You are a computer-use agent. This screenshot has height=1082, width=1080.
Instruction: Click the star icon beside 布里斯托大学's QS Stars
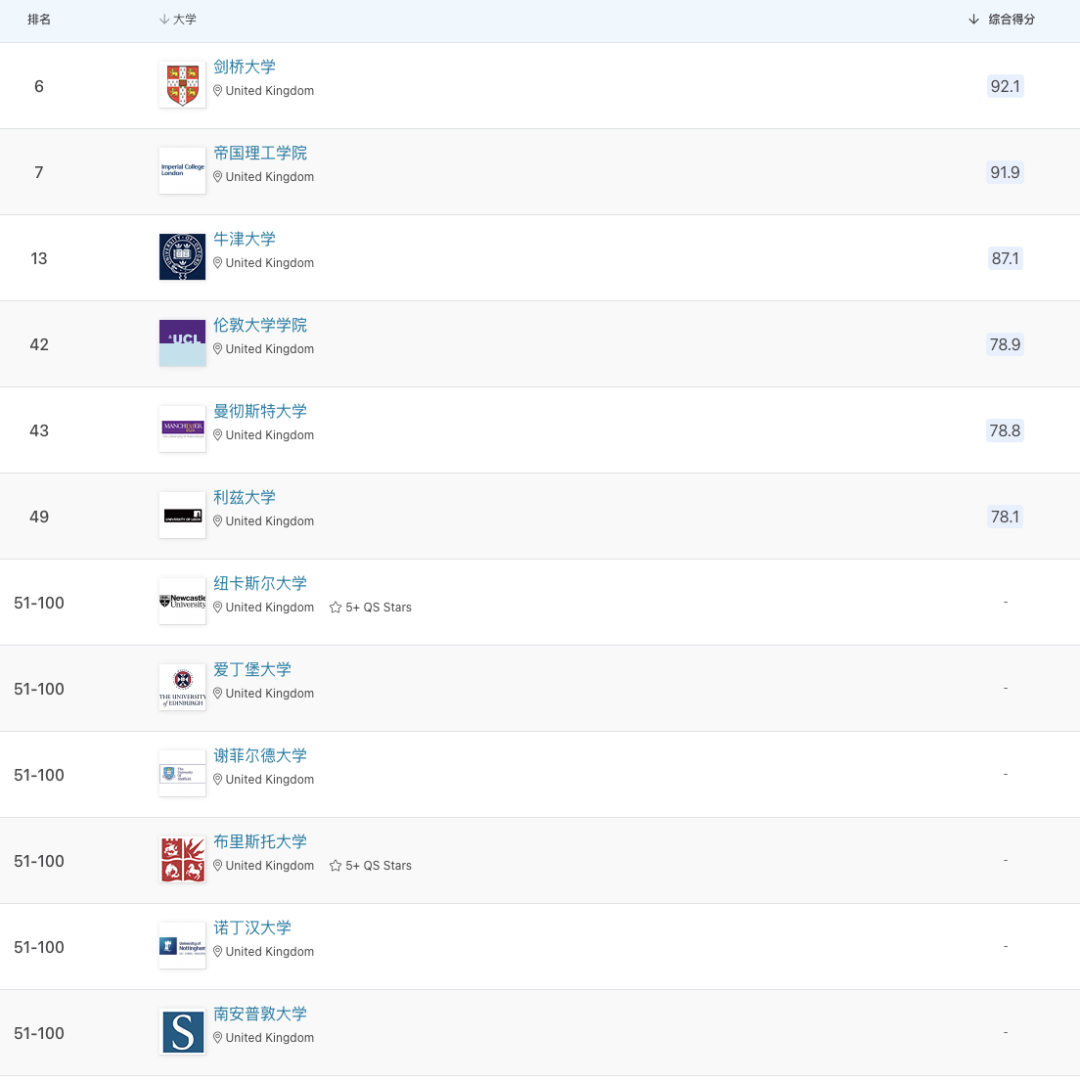coord(333,865)
